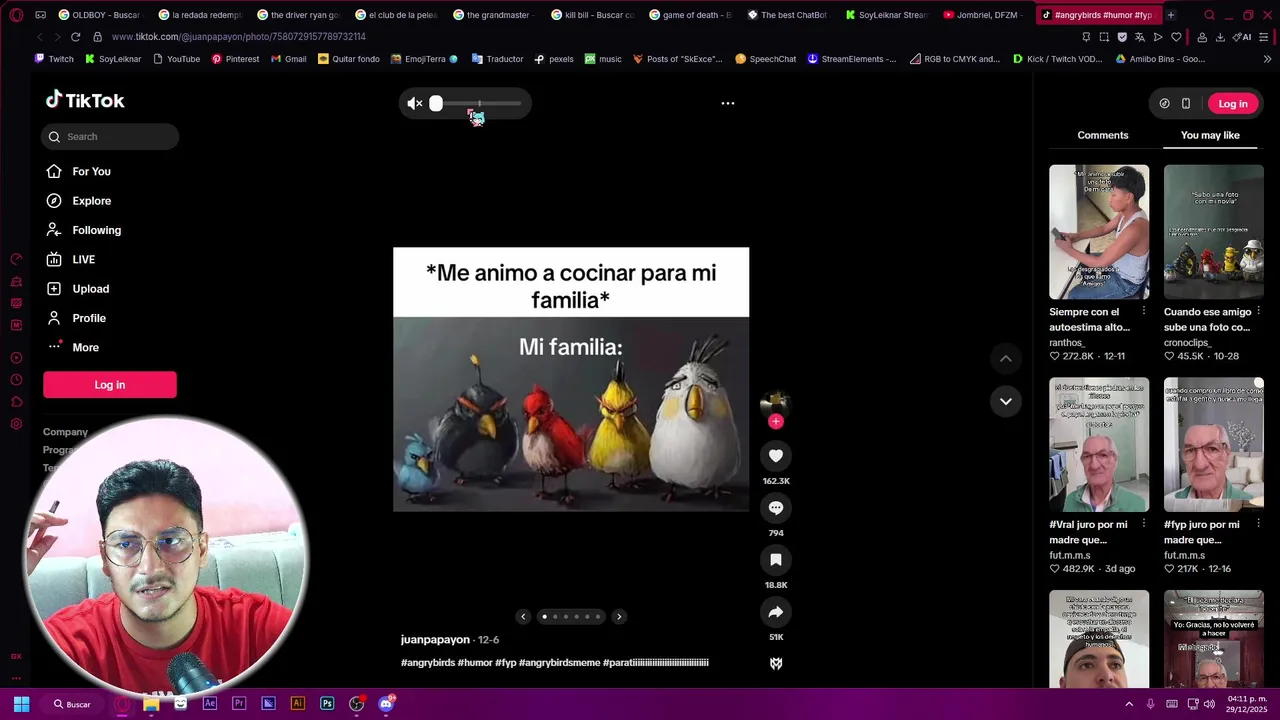This screenshot has height=720, width=1280.
Task: Open a new browser tab with the plus
Action: point(1170,15)
